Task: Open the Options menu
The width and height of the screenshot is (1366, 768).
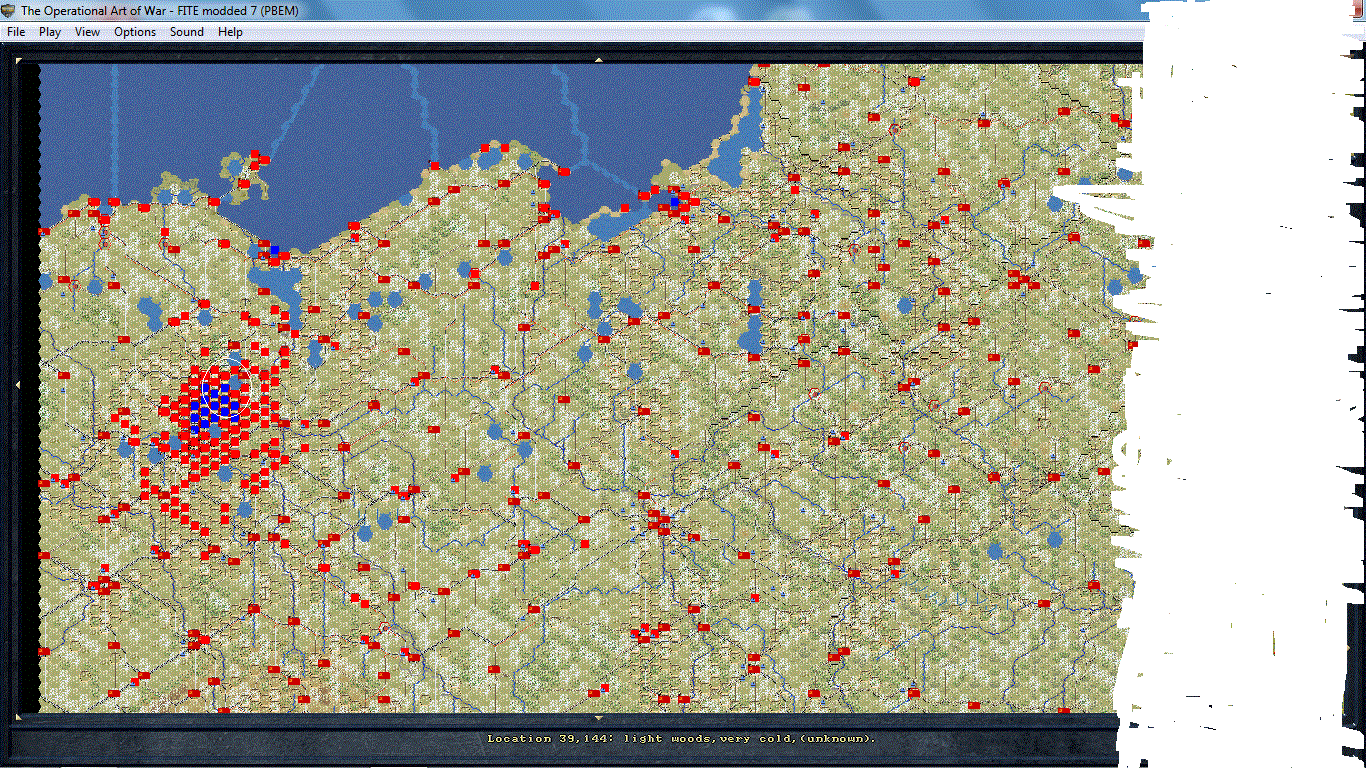Action: [135, 32]
